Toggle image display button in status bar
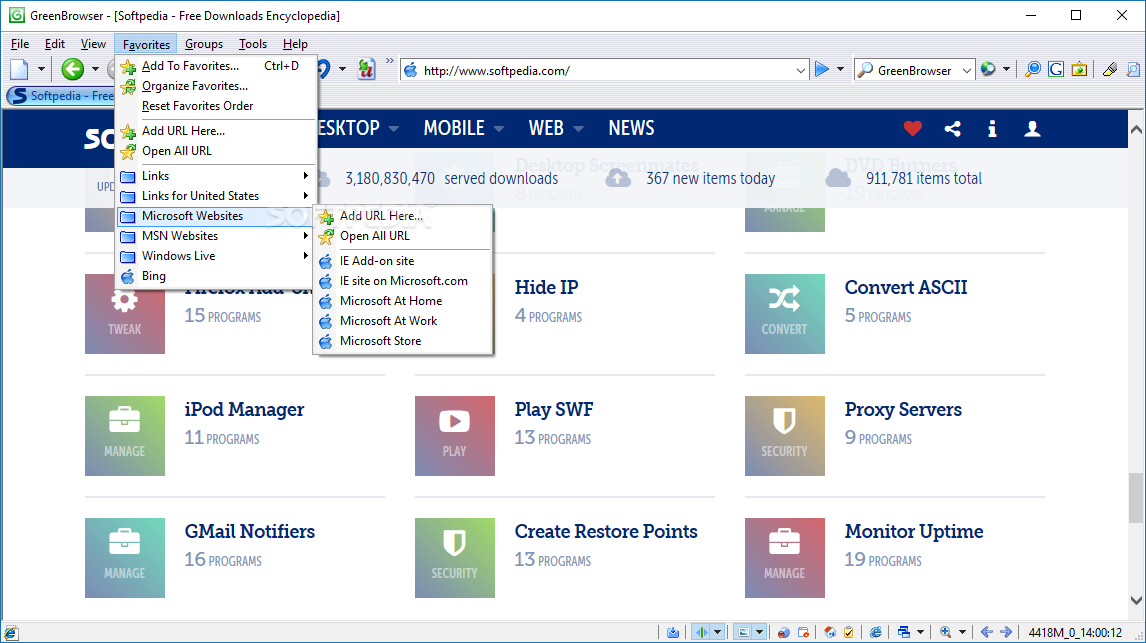Image resolution: width=1146 pixels, height=643 pixels. tap(743, 632)
